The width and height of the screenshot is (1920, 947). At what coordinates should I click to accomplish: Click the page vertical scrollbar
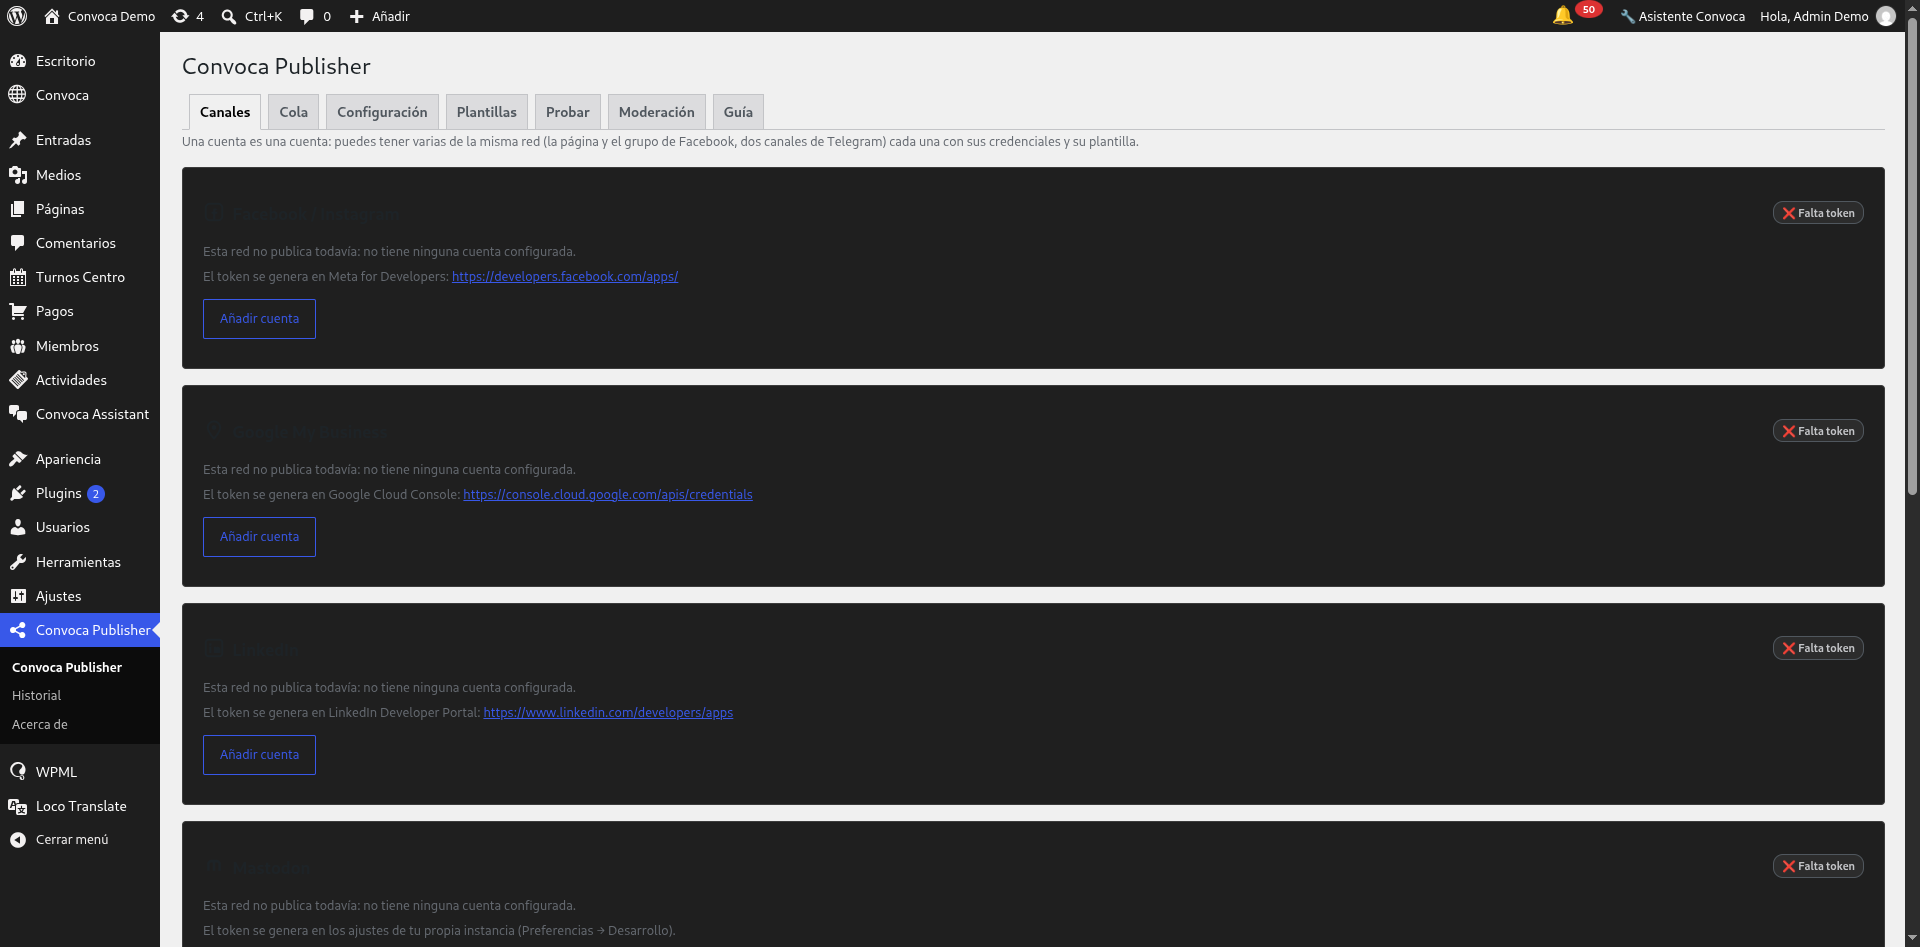coord(1912,255)
